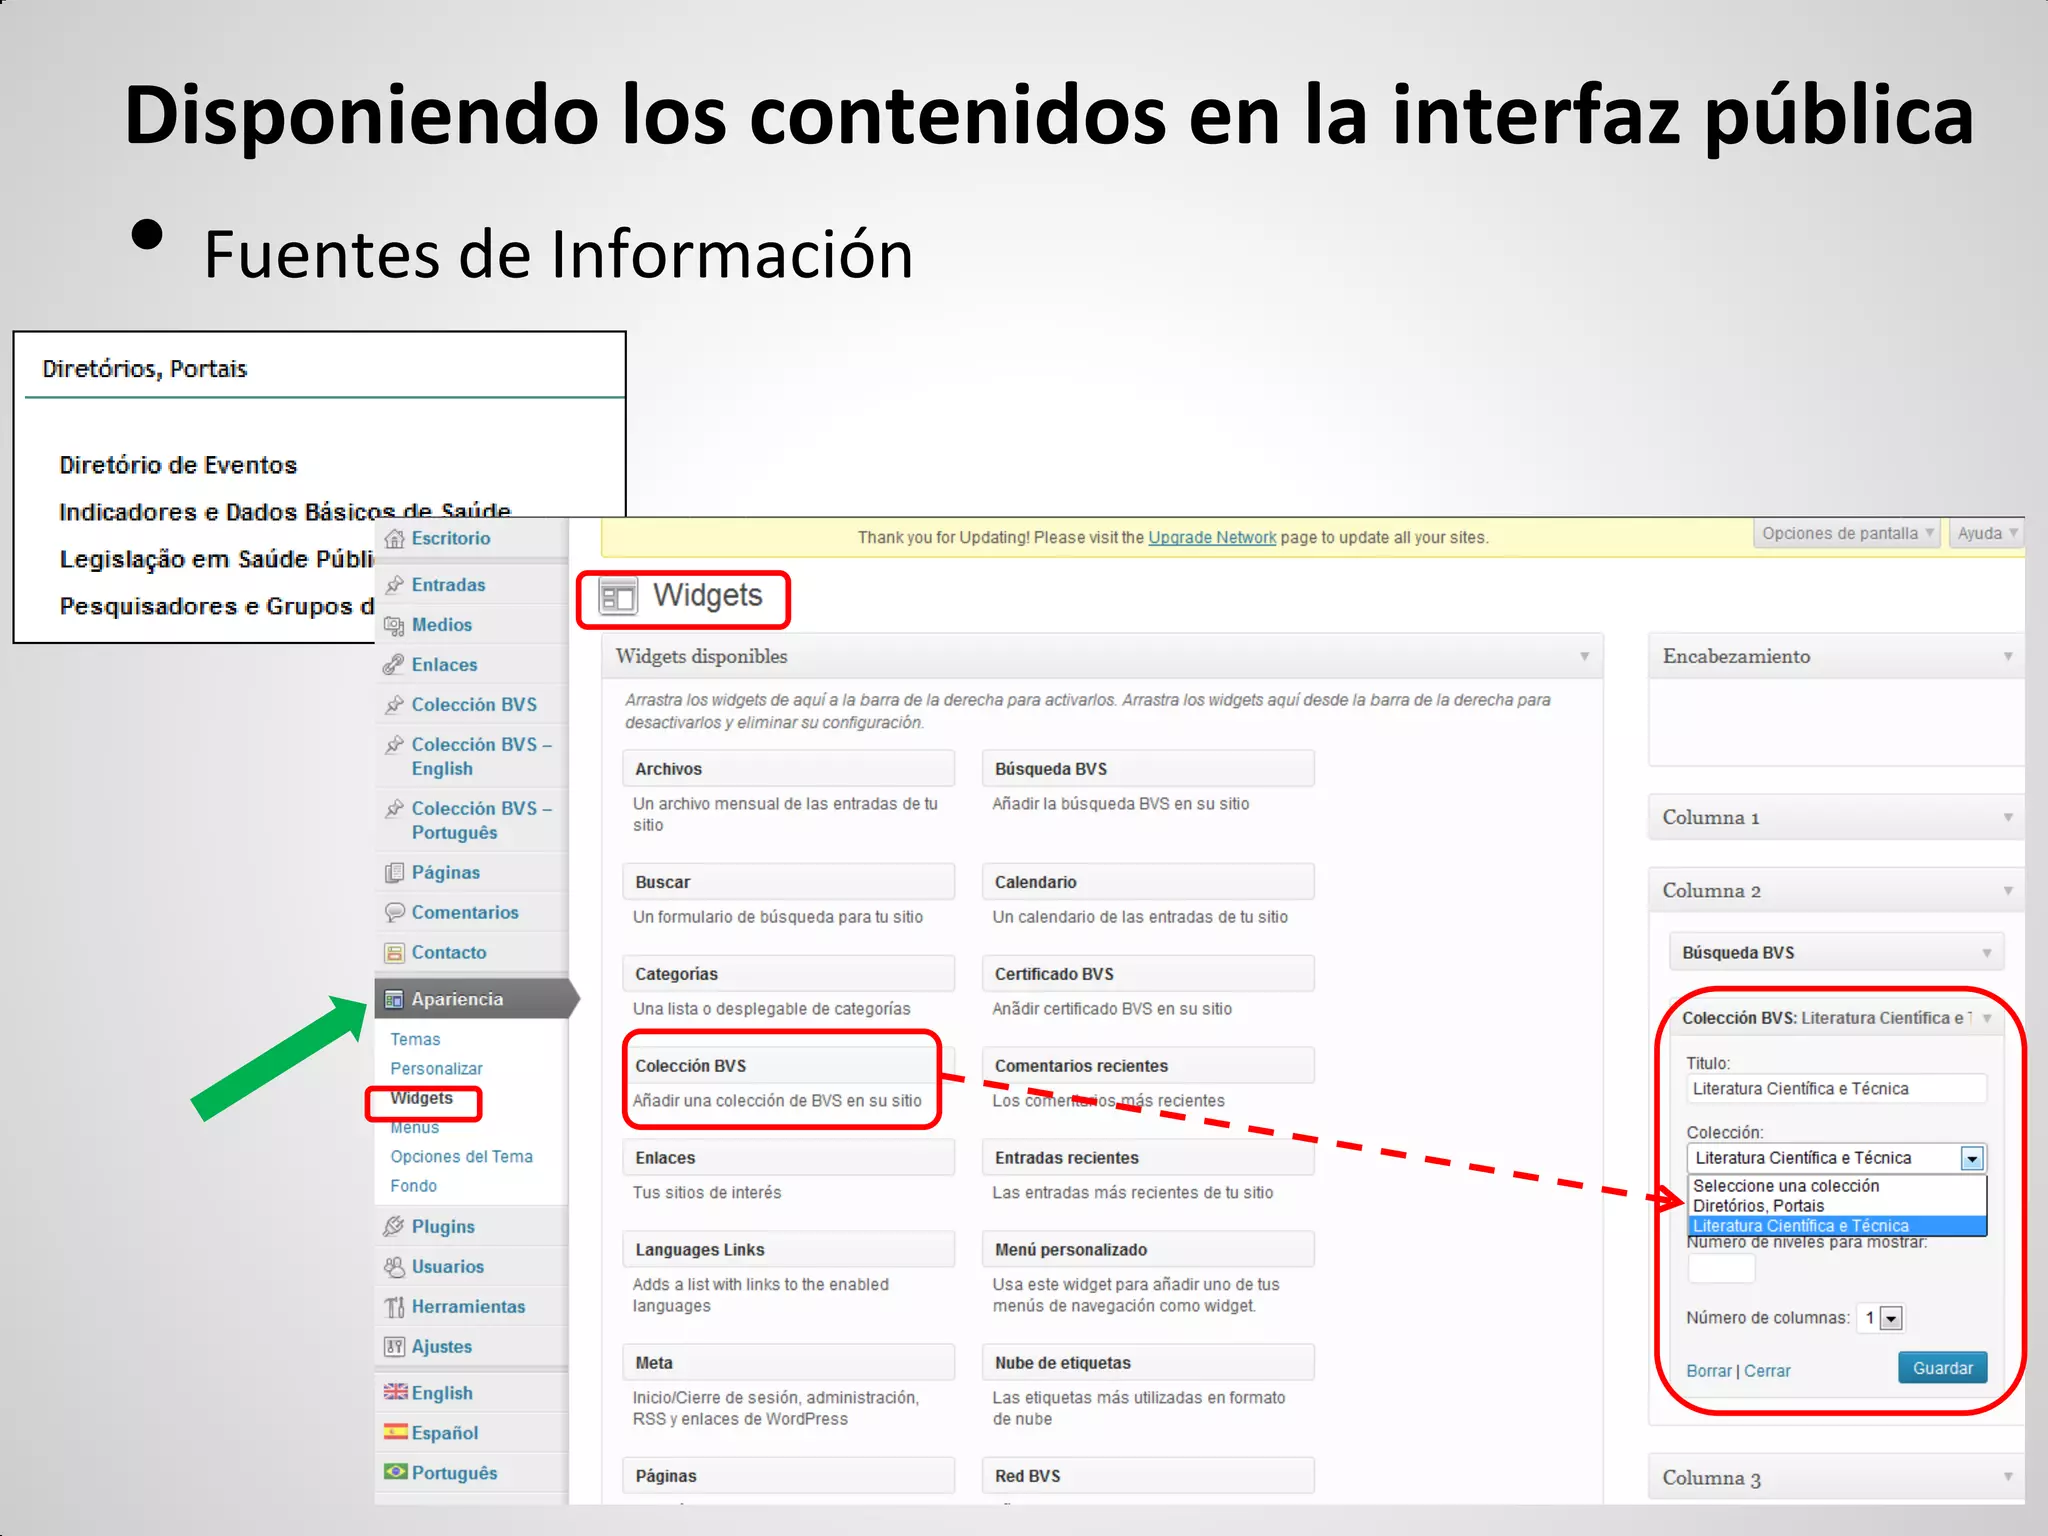Click the Número de niveles input field

click(x=1721, y=1268)
